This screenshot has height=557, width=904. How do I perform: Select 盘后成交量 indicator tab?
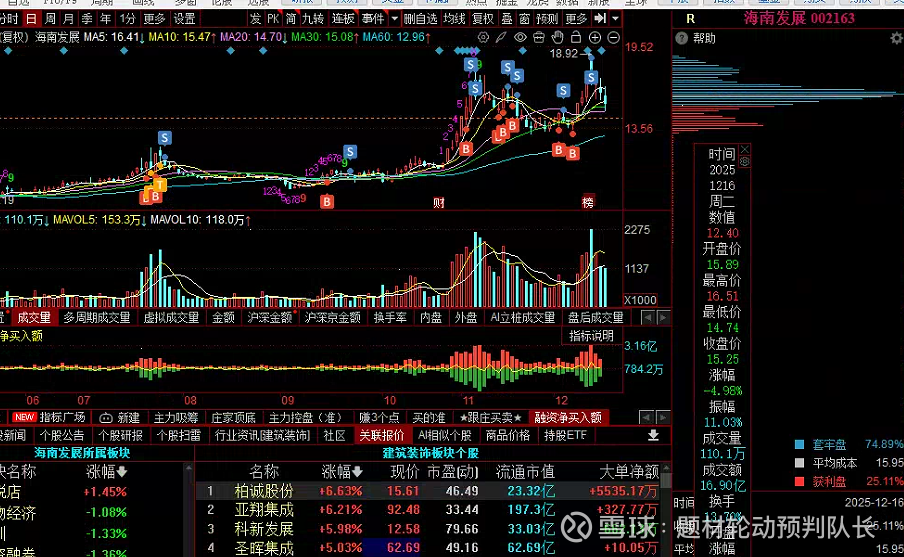[x=596, y=317]
